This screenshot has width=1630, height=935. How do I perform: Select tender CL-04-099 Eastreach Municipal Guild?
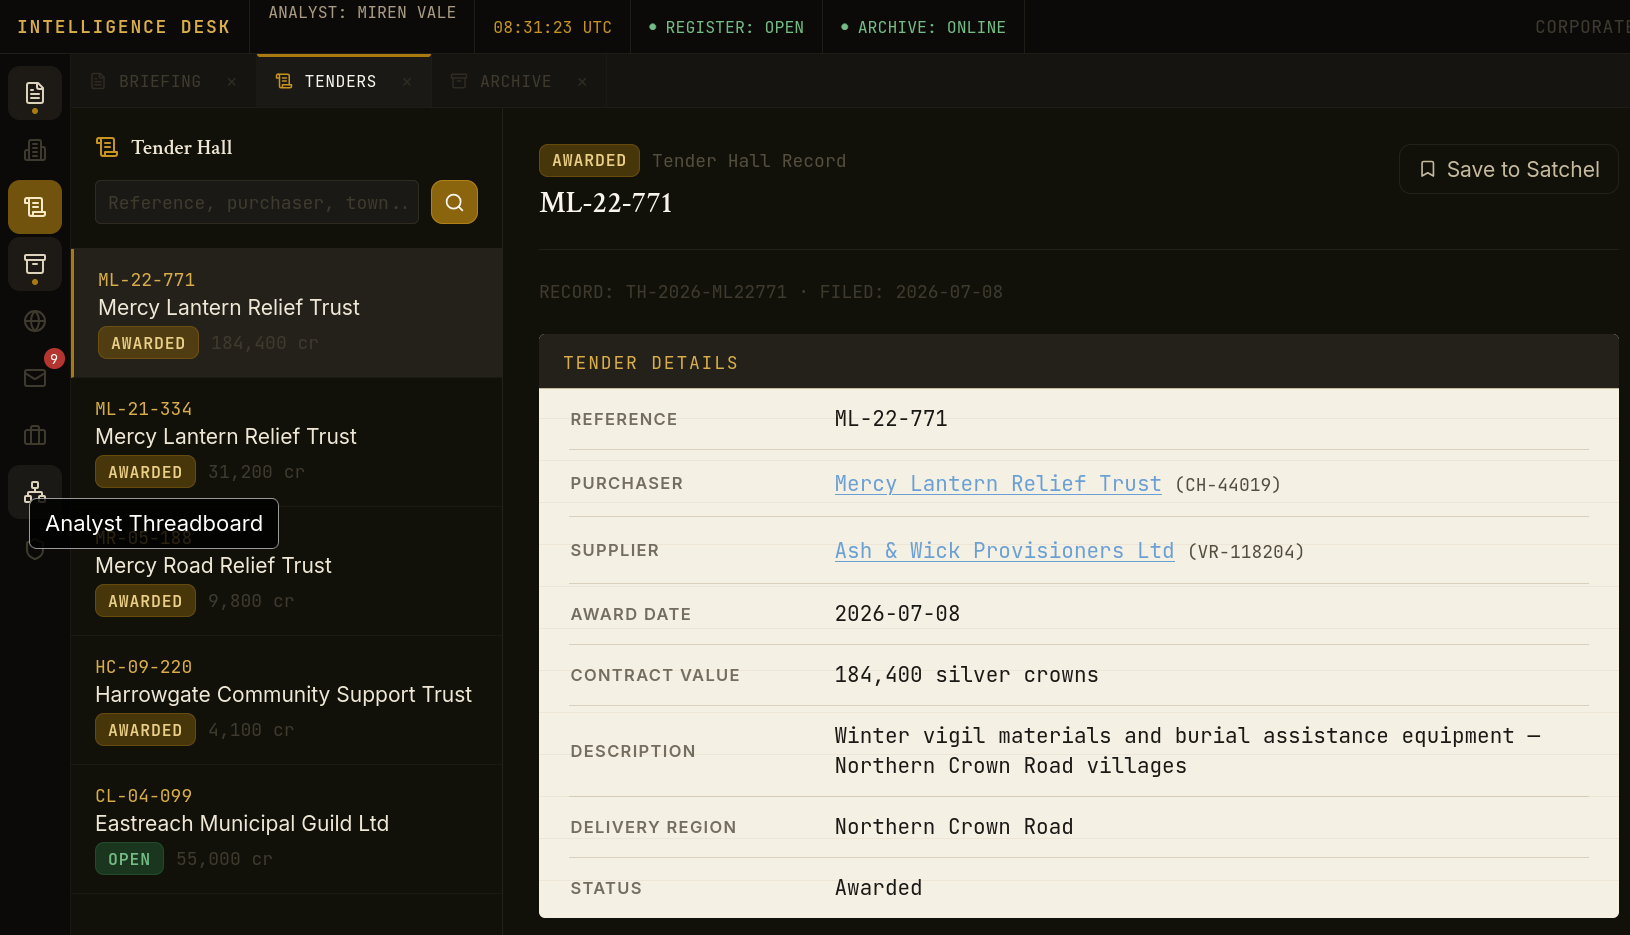pos(287,829)
